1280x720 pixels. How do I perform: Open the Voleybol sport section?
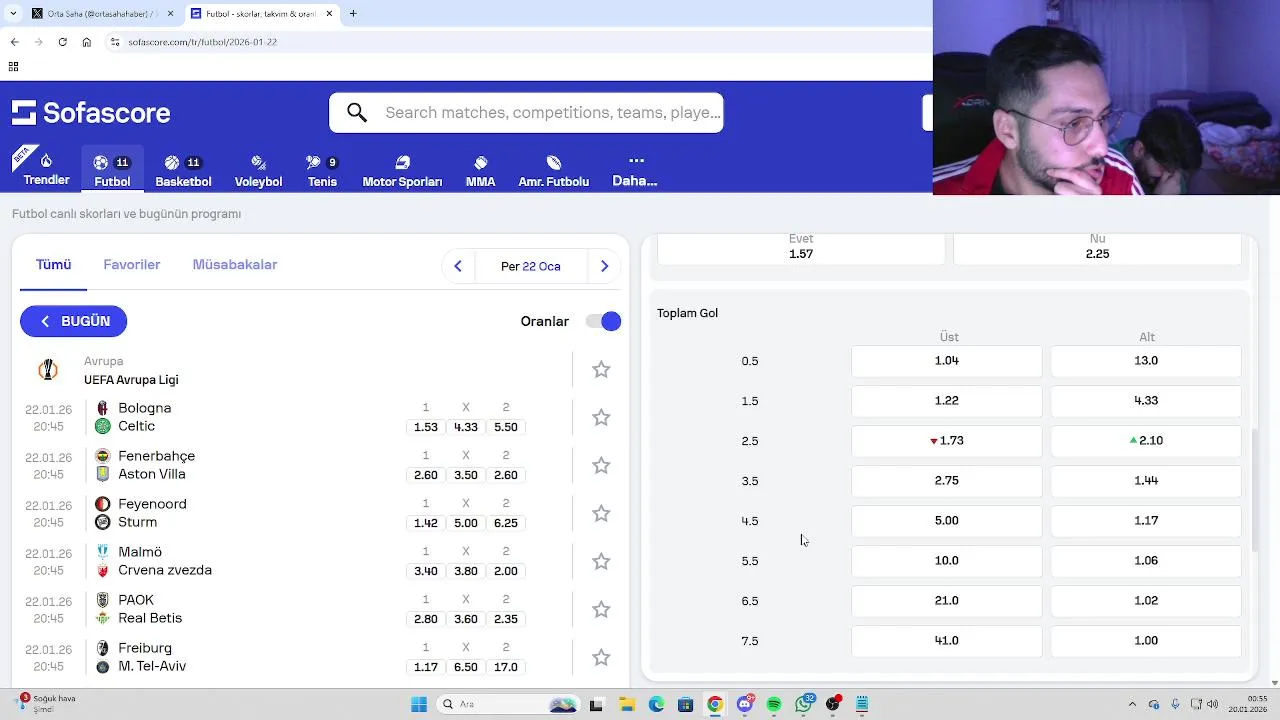tap(258, 171)
